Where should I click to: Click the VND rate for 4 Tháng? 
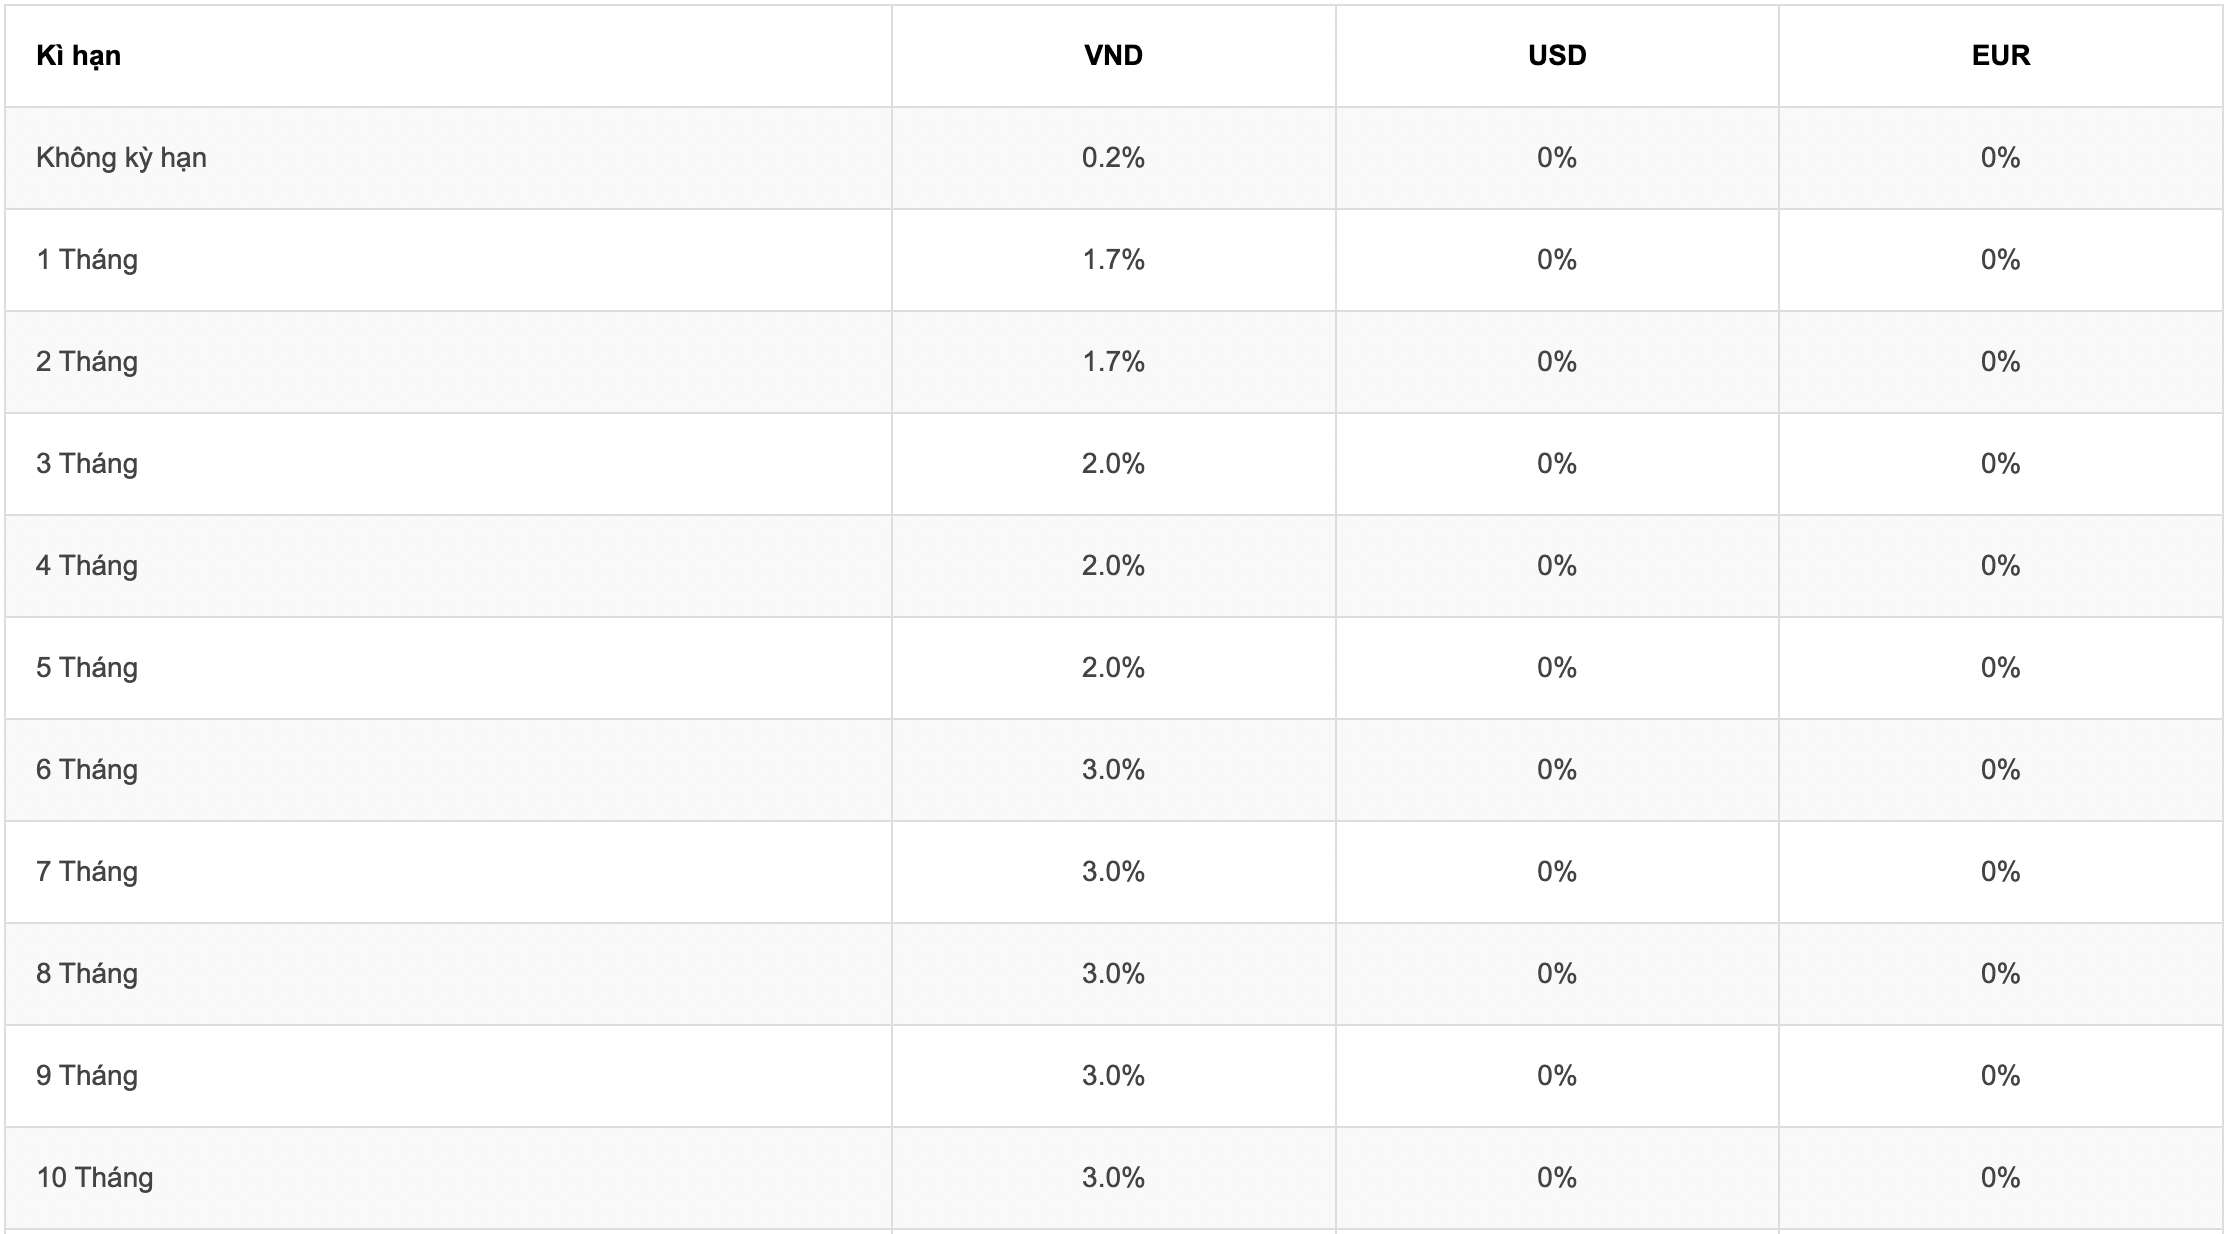tap(1113, 566)
